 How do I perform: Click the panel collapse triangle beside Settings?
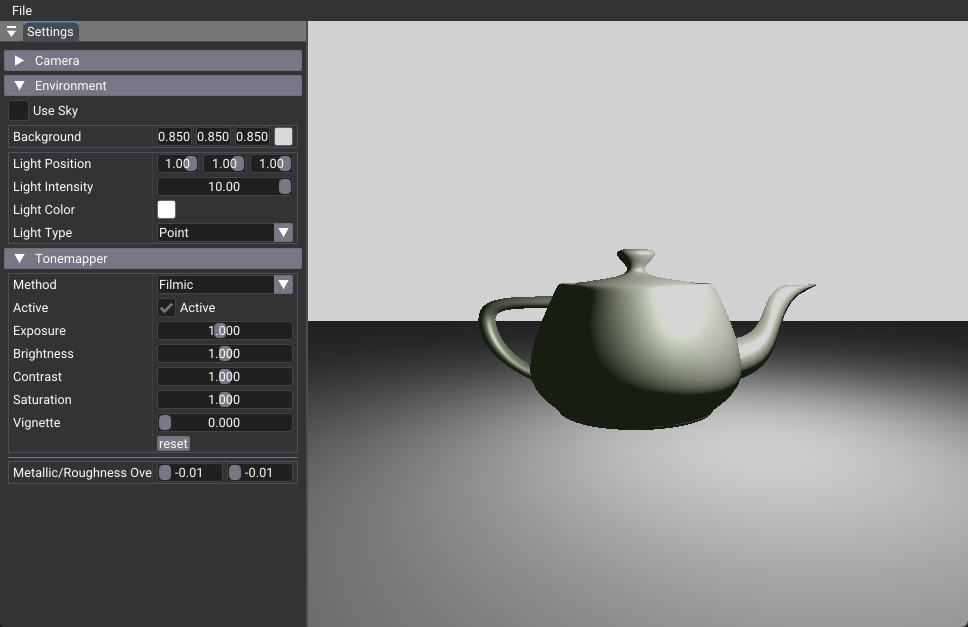12,32
